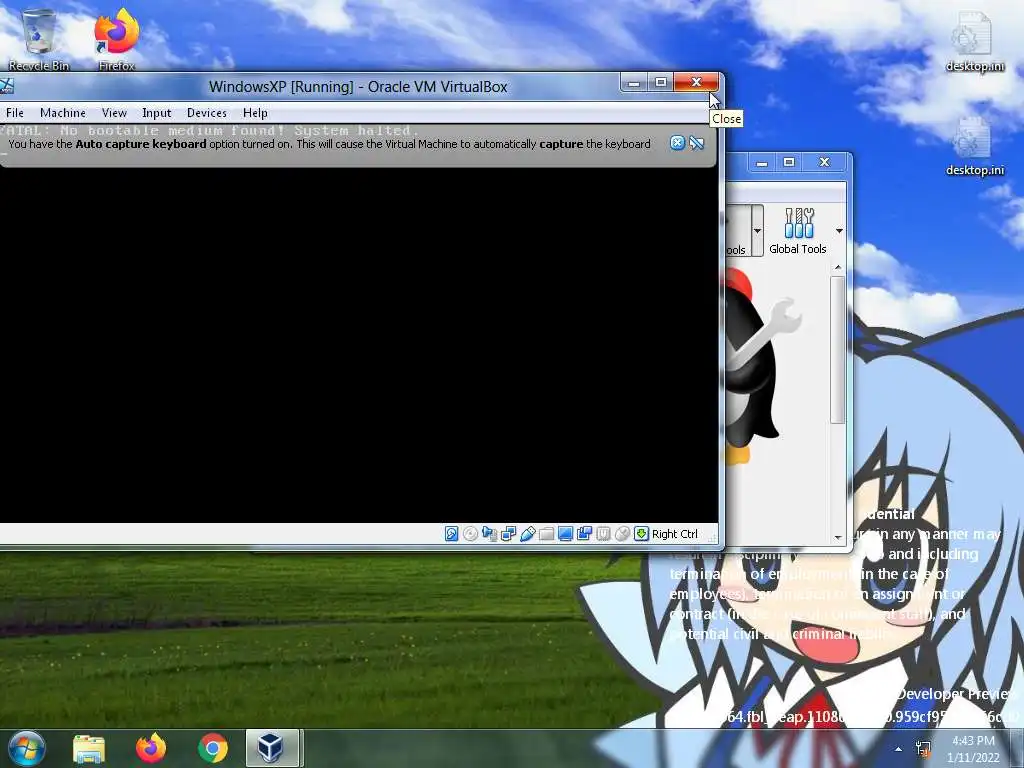The height and width of the screenshot is (768, 1024).
Task: Click the hard disk activity status icon
Action: pyautogui.click(x=451, y=534)
